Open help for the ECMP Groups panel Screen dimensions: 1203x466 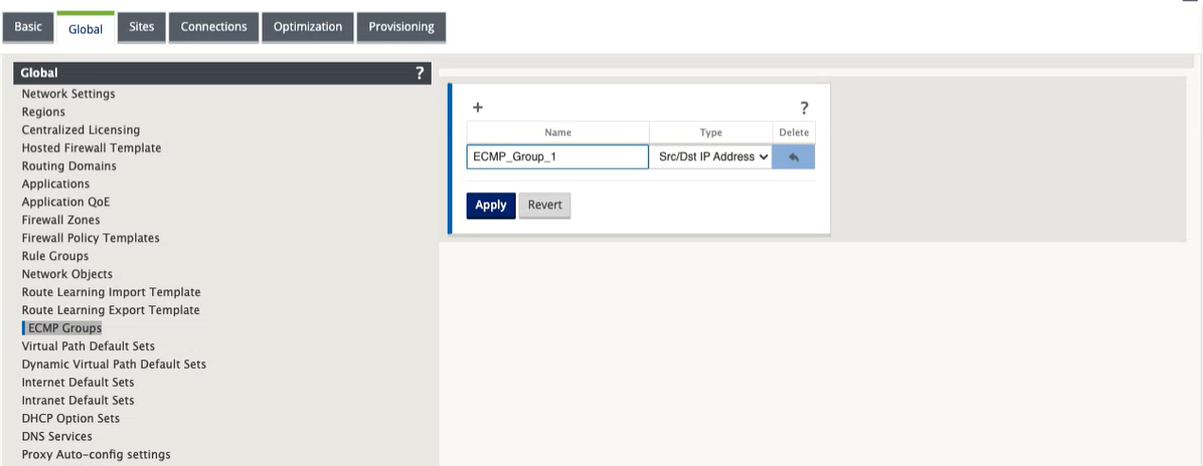click(x=804, y=108)
